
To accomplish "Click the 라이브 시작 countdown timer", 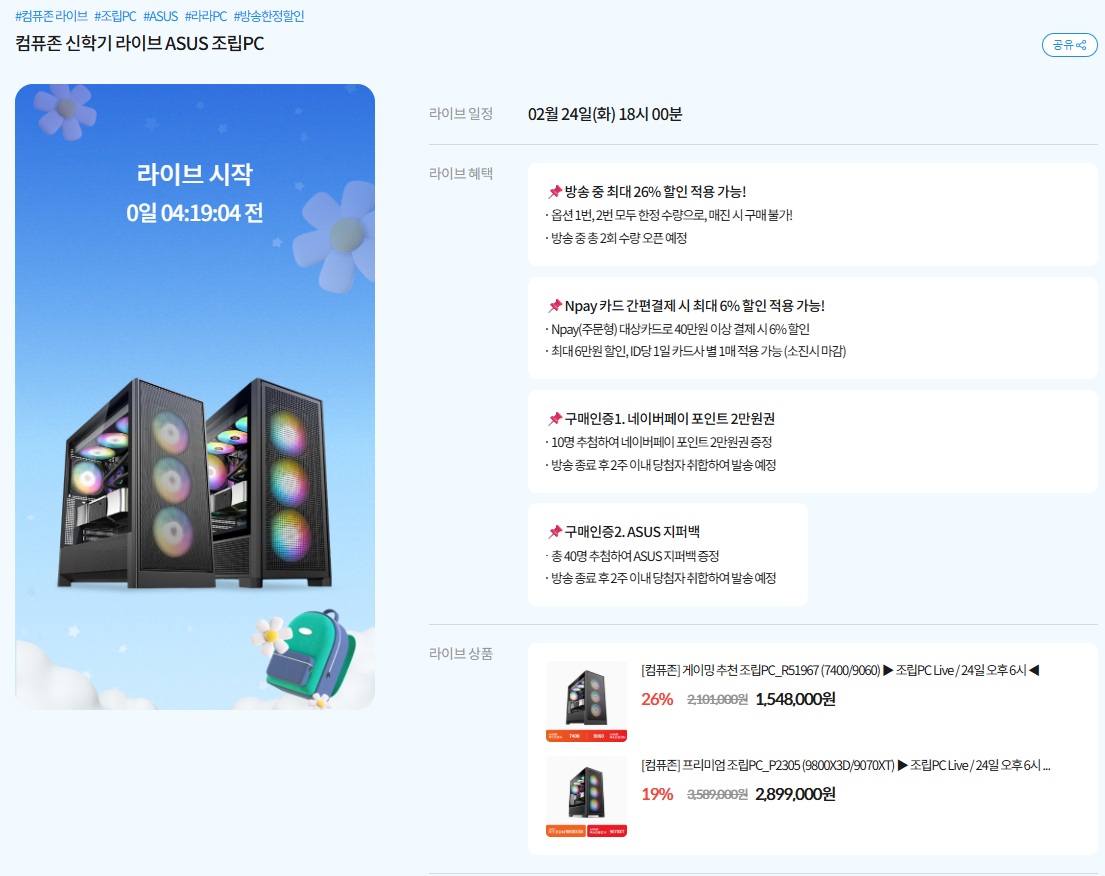I will [x=195, y=213].
